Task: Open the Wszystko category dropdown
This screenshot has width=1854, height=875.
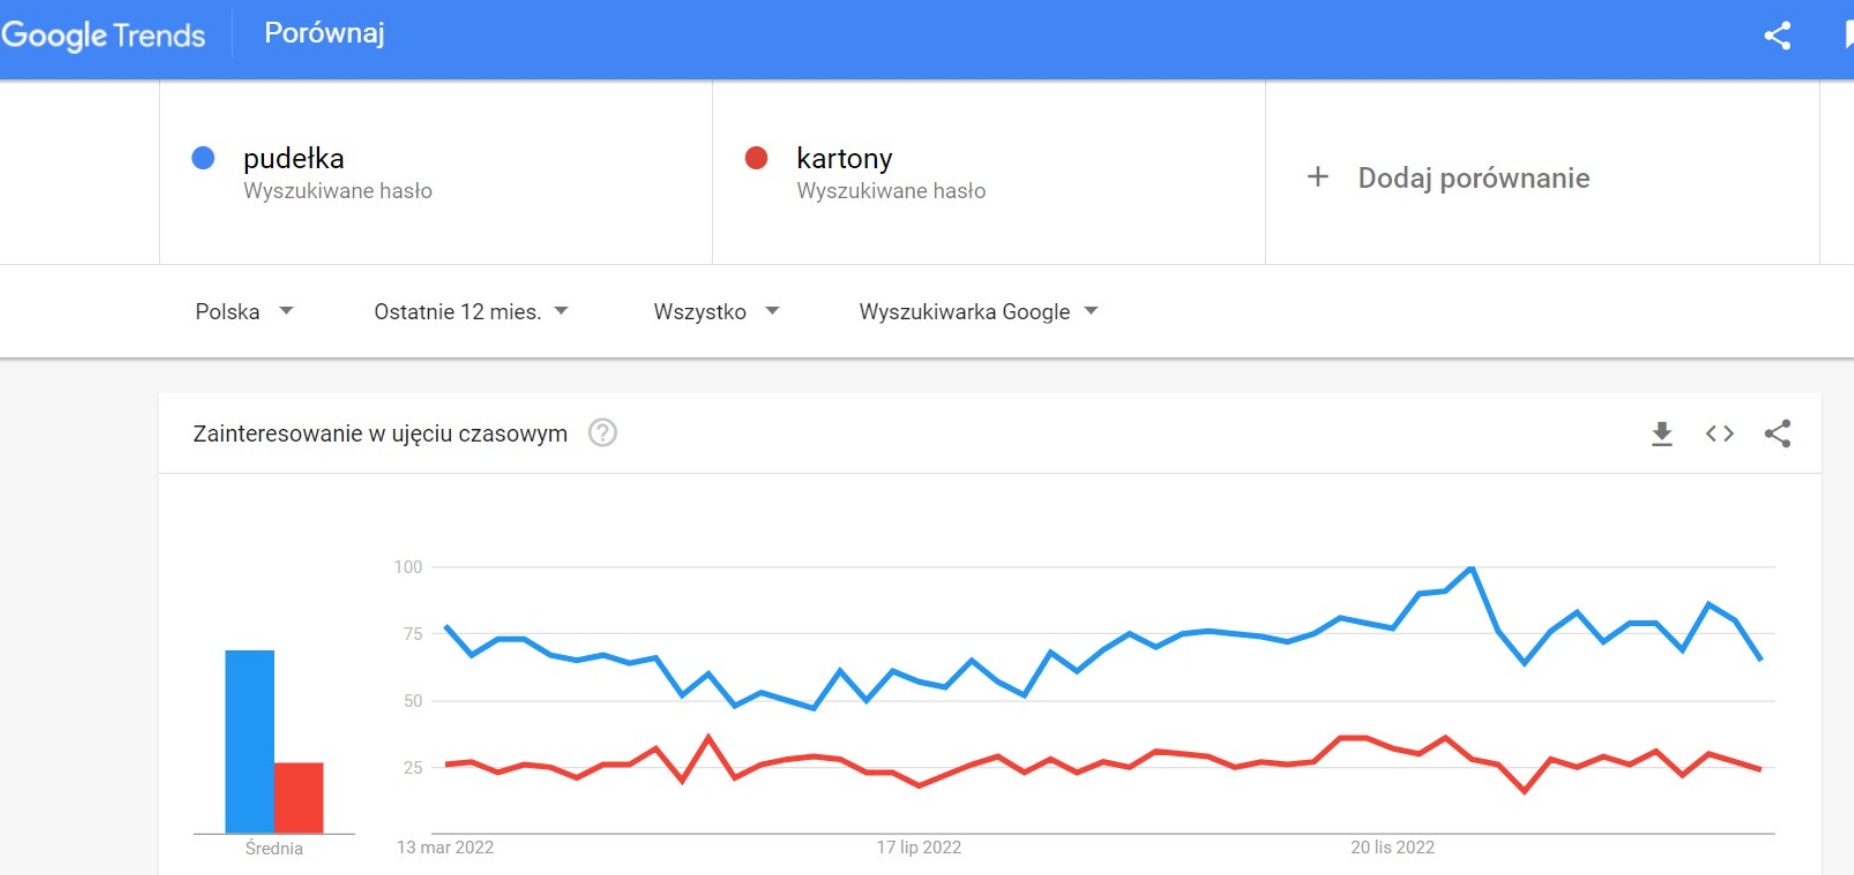Action: click(x=716, y=312)
